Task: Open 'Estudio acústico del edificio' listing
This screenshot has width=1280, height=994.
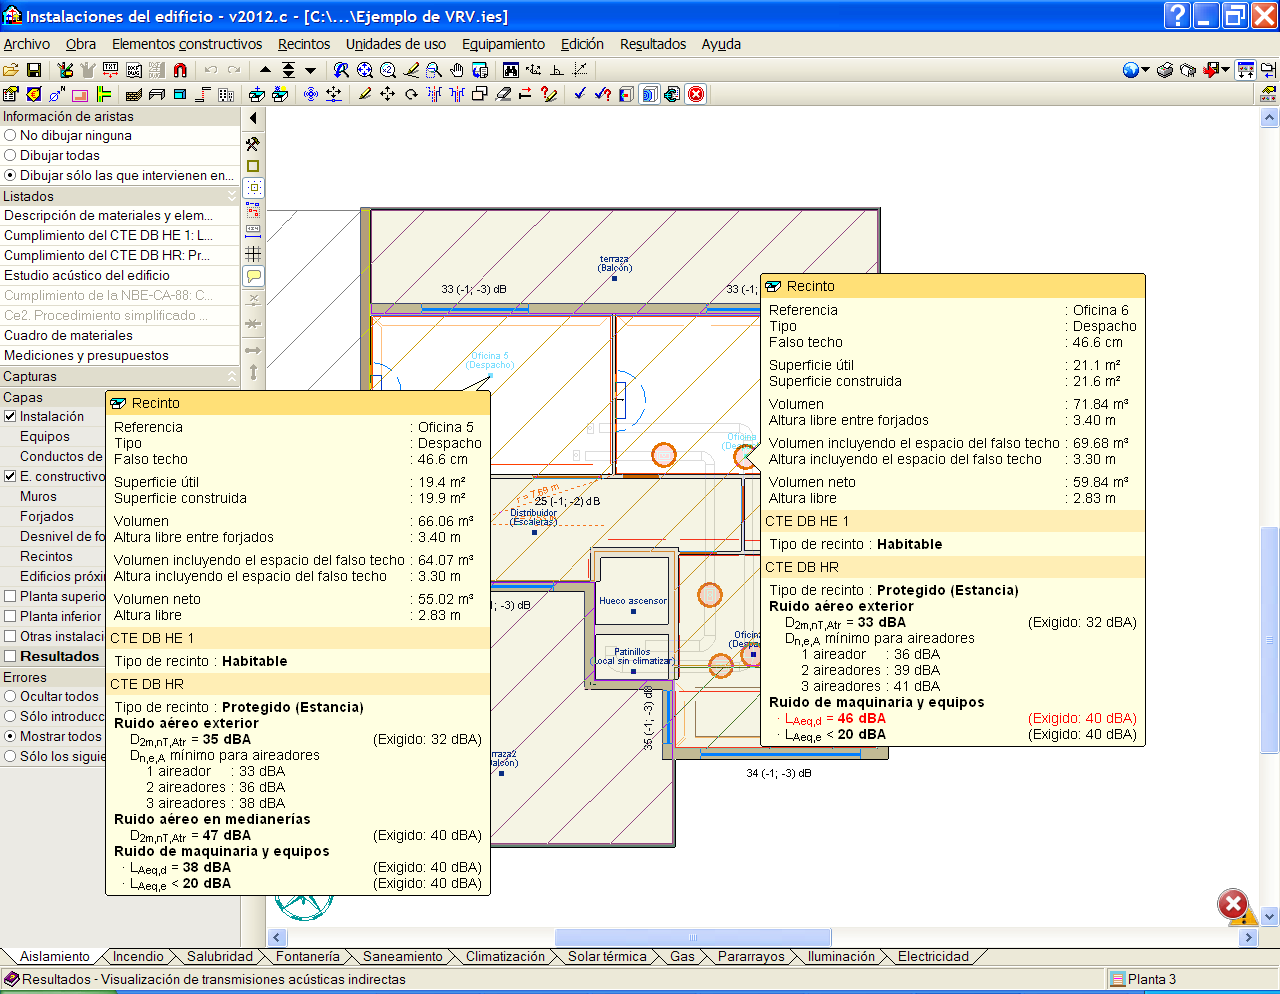Action: pyautogui.click(x=87, y=276)
